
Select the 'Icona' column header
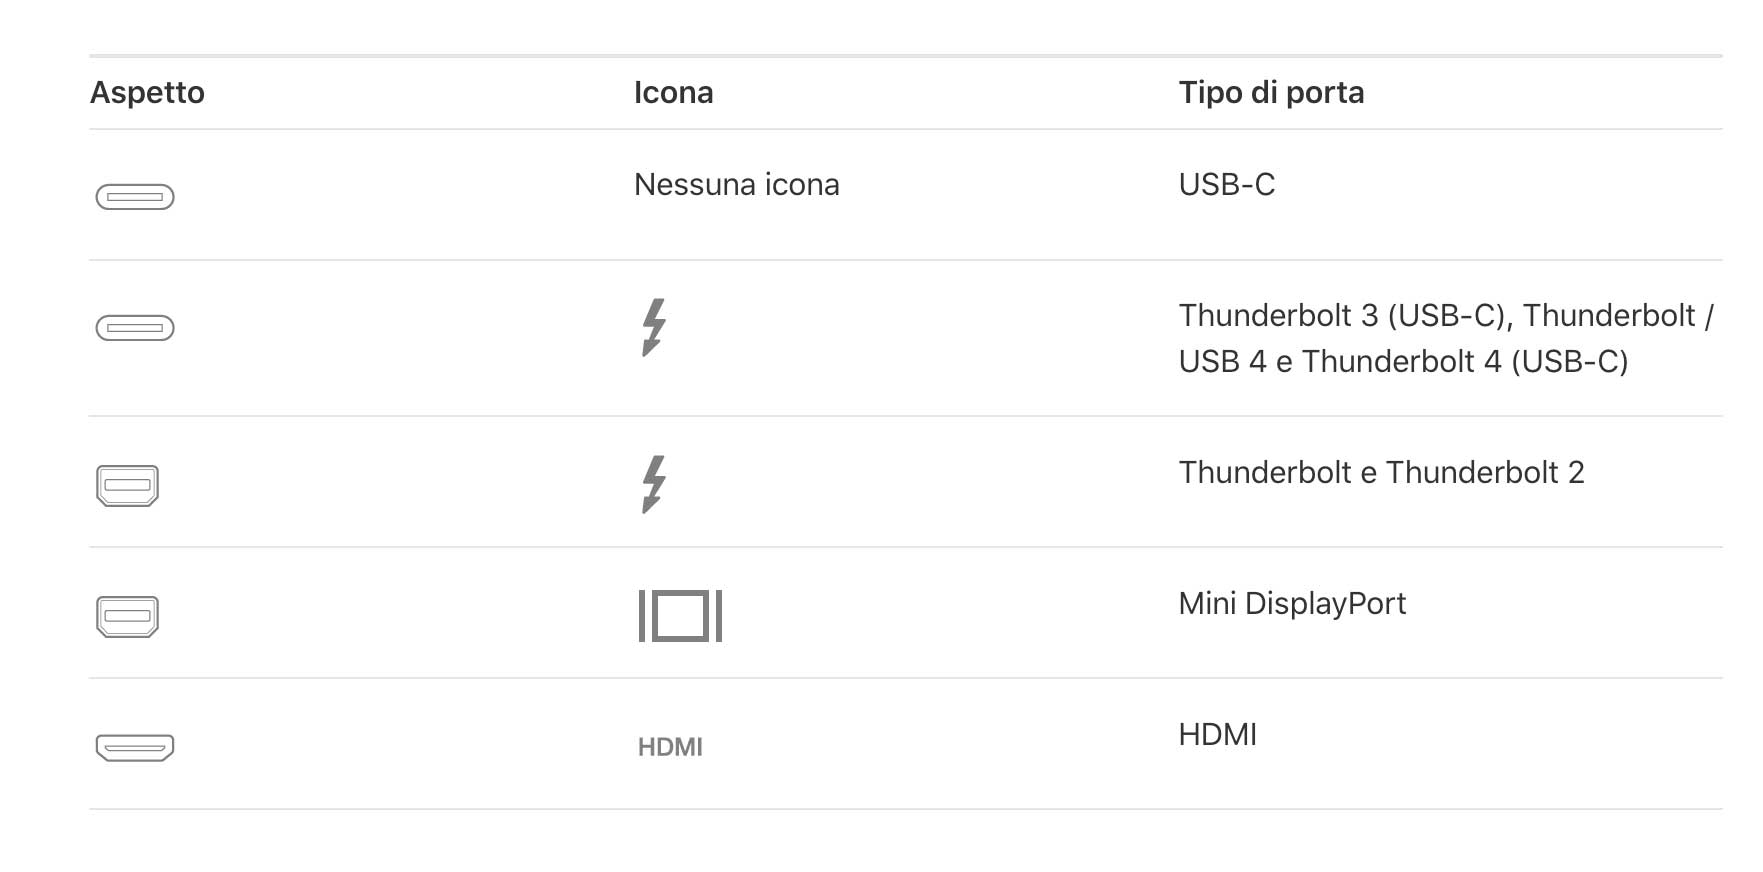click(673, 92)
